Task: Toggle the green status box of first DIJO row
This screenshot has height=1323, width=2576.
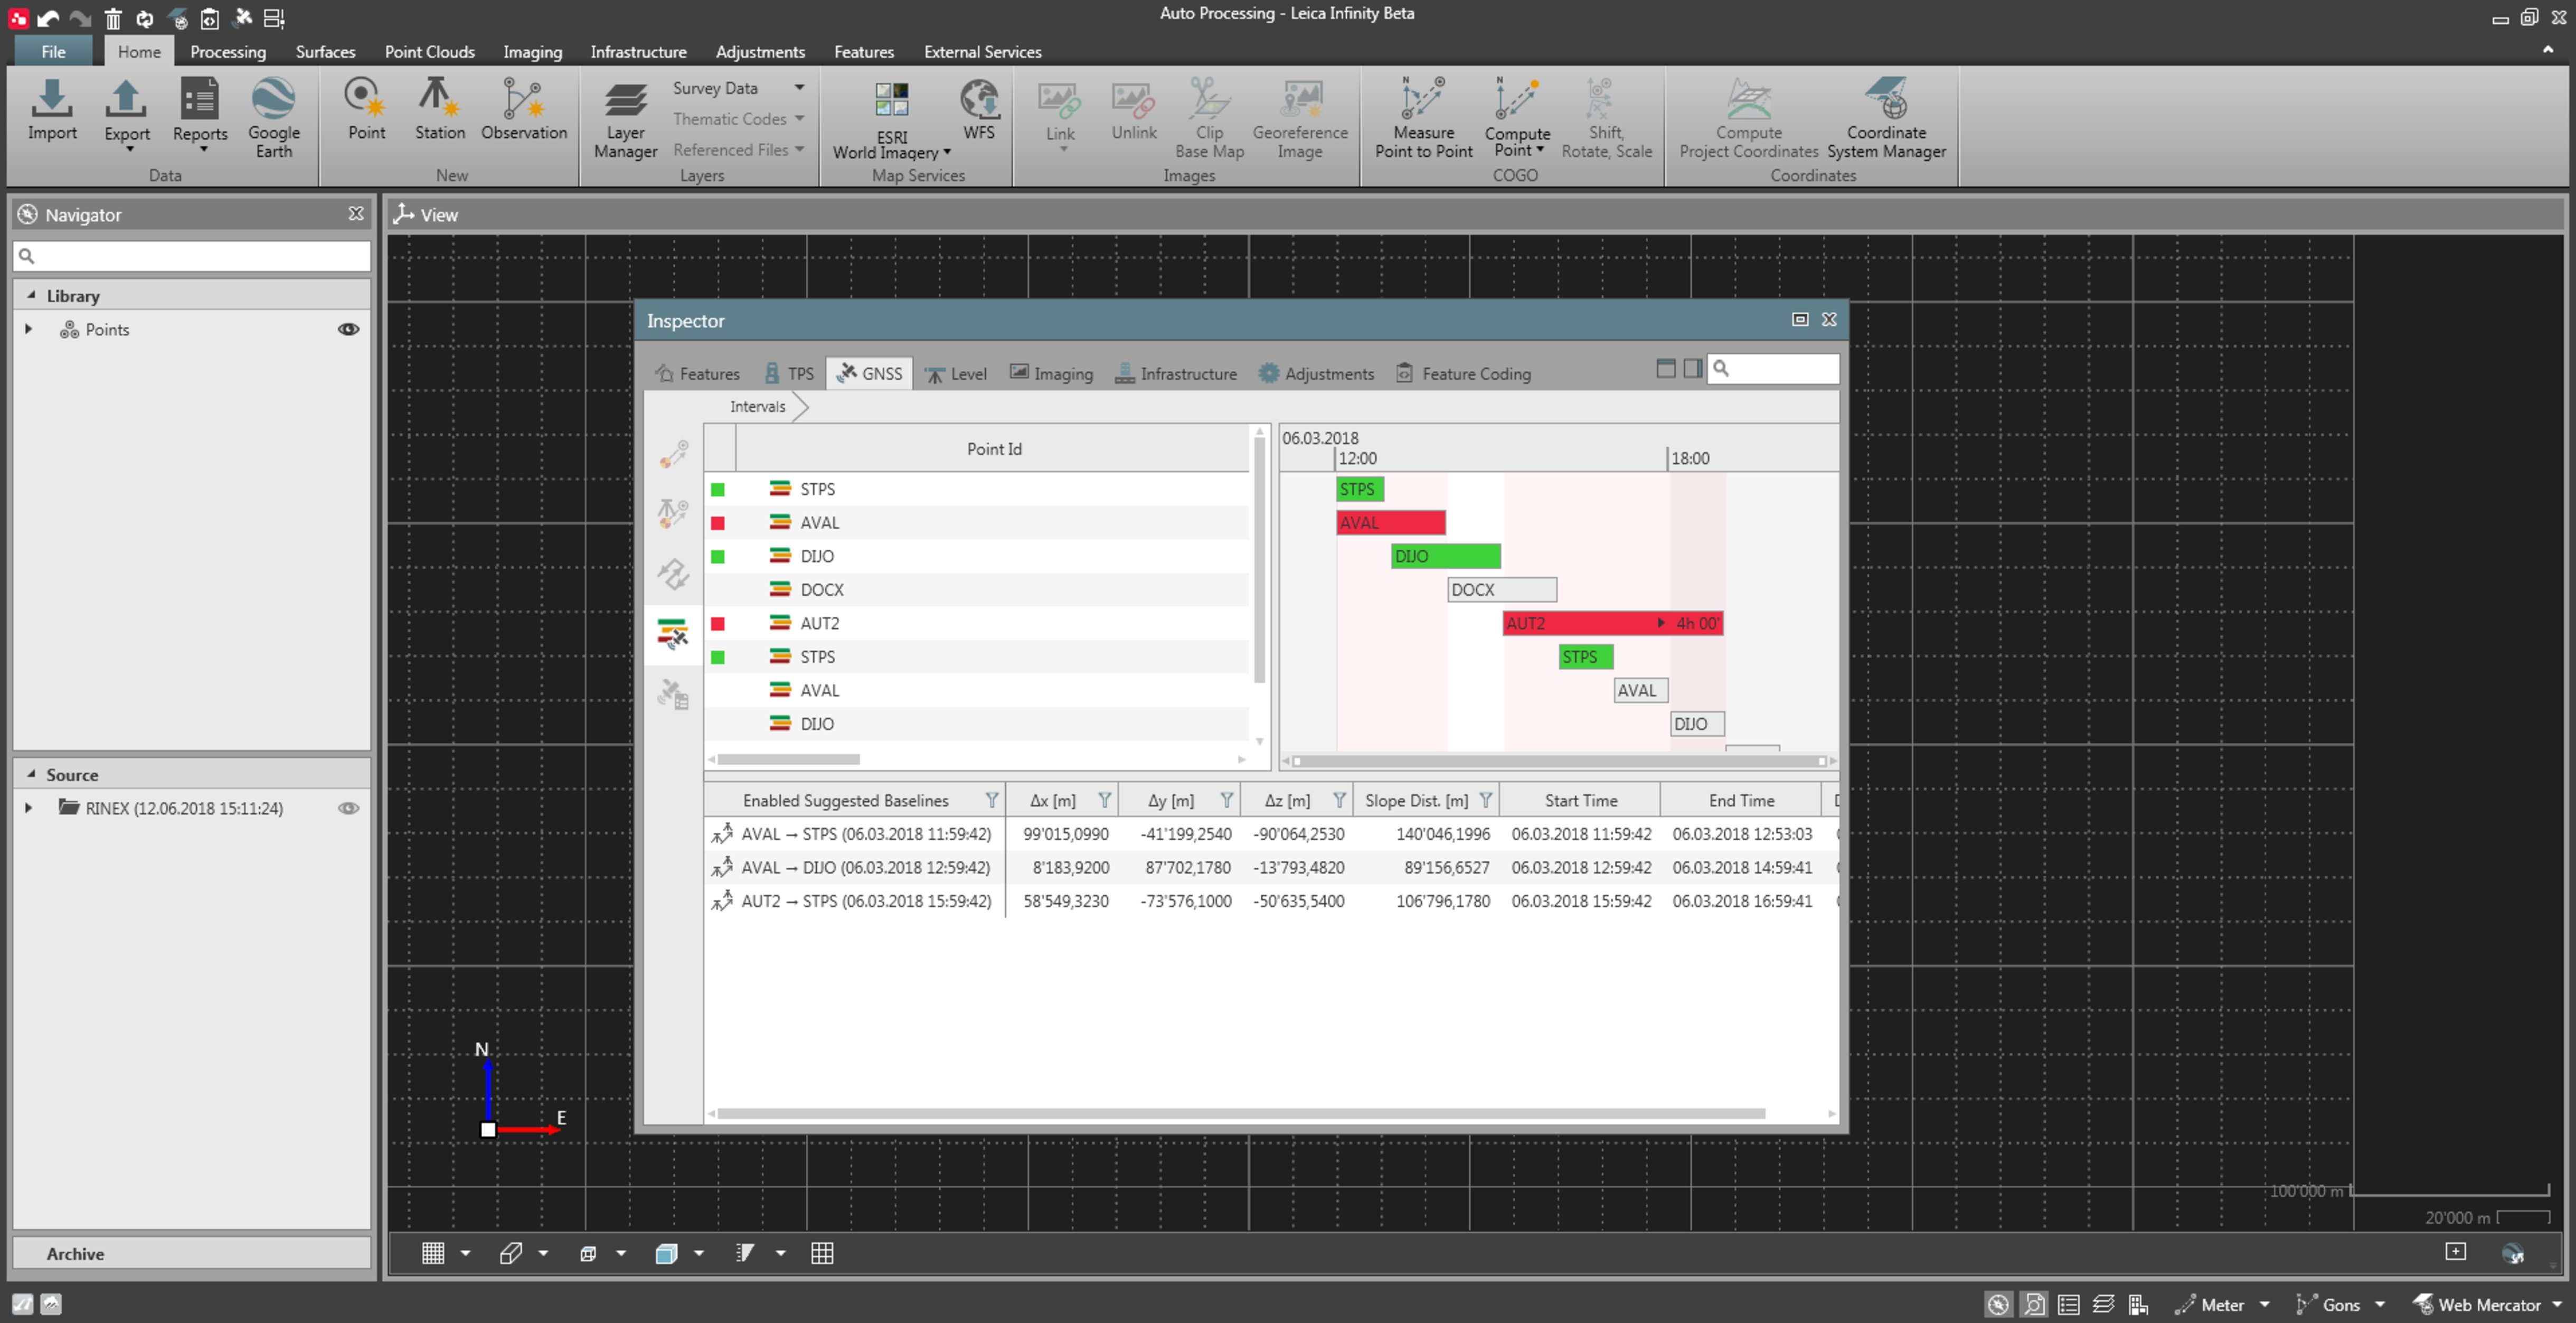Action: pyautogui.click(x=718, y=556)
